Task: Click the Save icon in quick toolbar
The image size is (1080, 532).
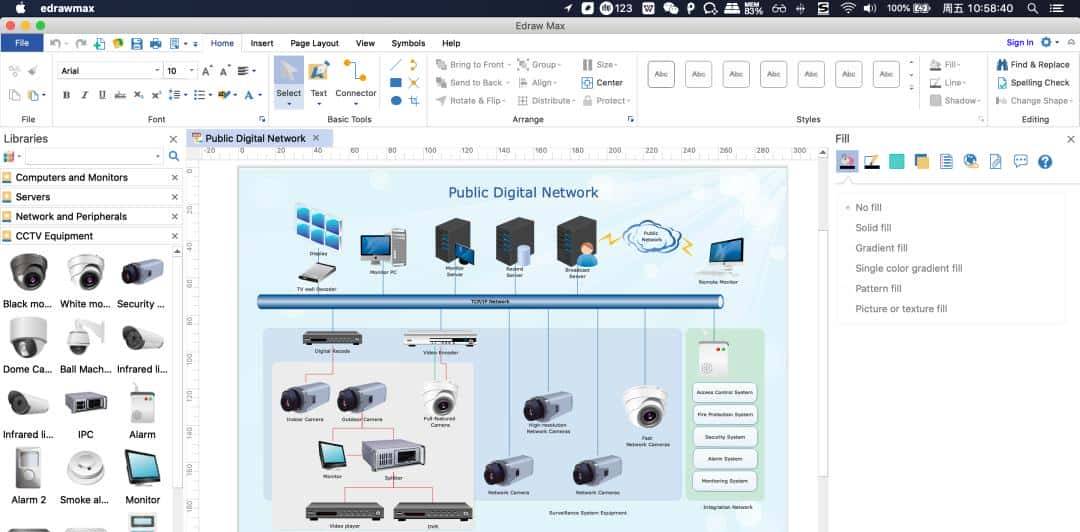Action: pyautogui.click(x=137, y=44)
